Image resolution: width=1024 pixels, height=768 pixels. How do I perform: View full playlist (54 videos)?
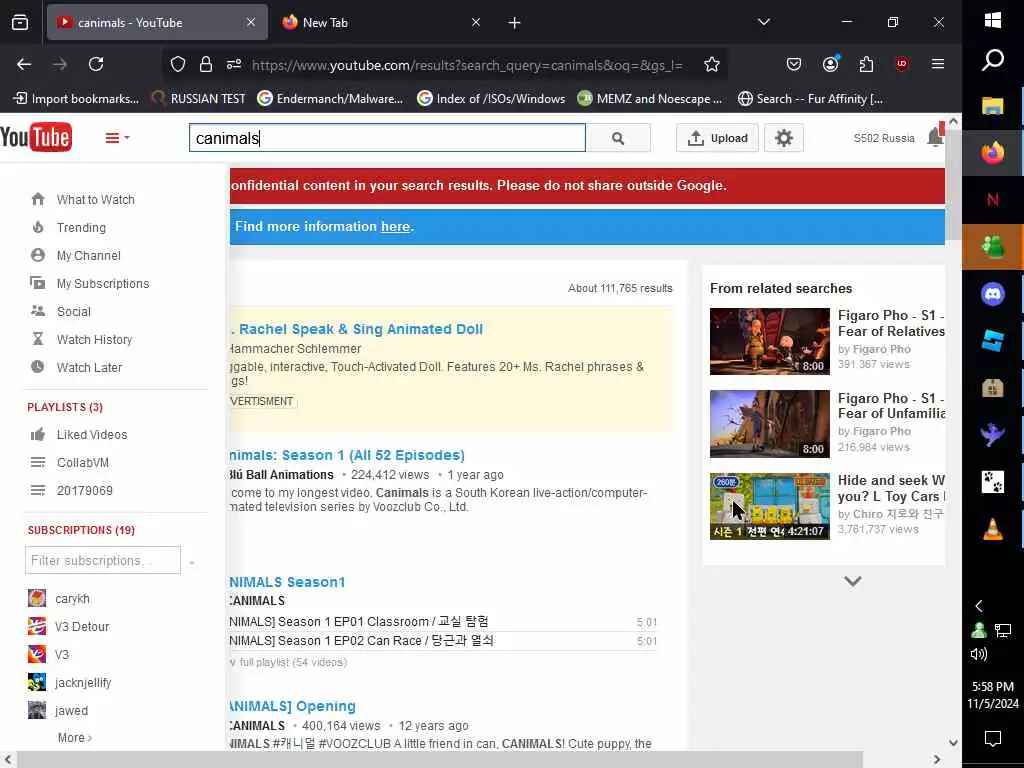pyautogui.click(x=288, y=662)
